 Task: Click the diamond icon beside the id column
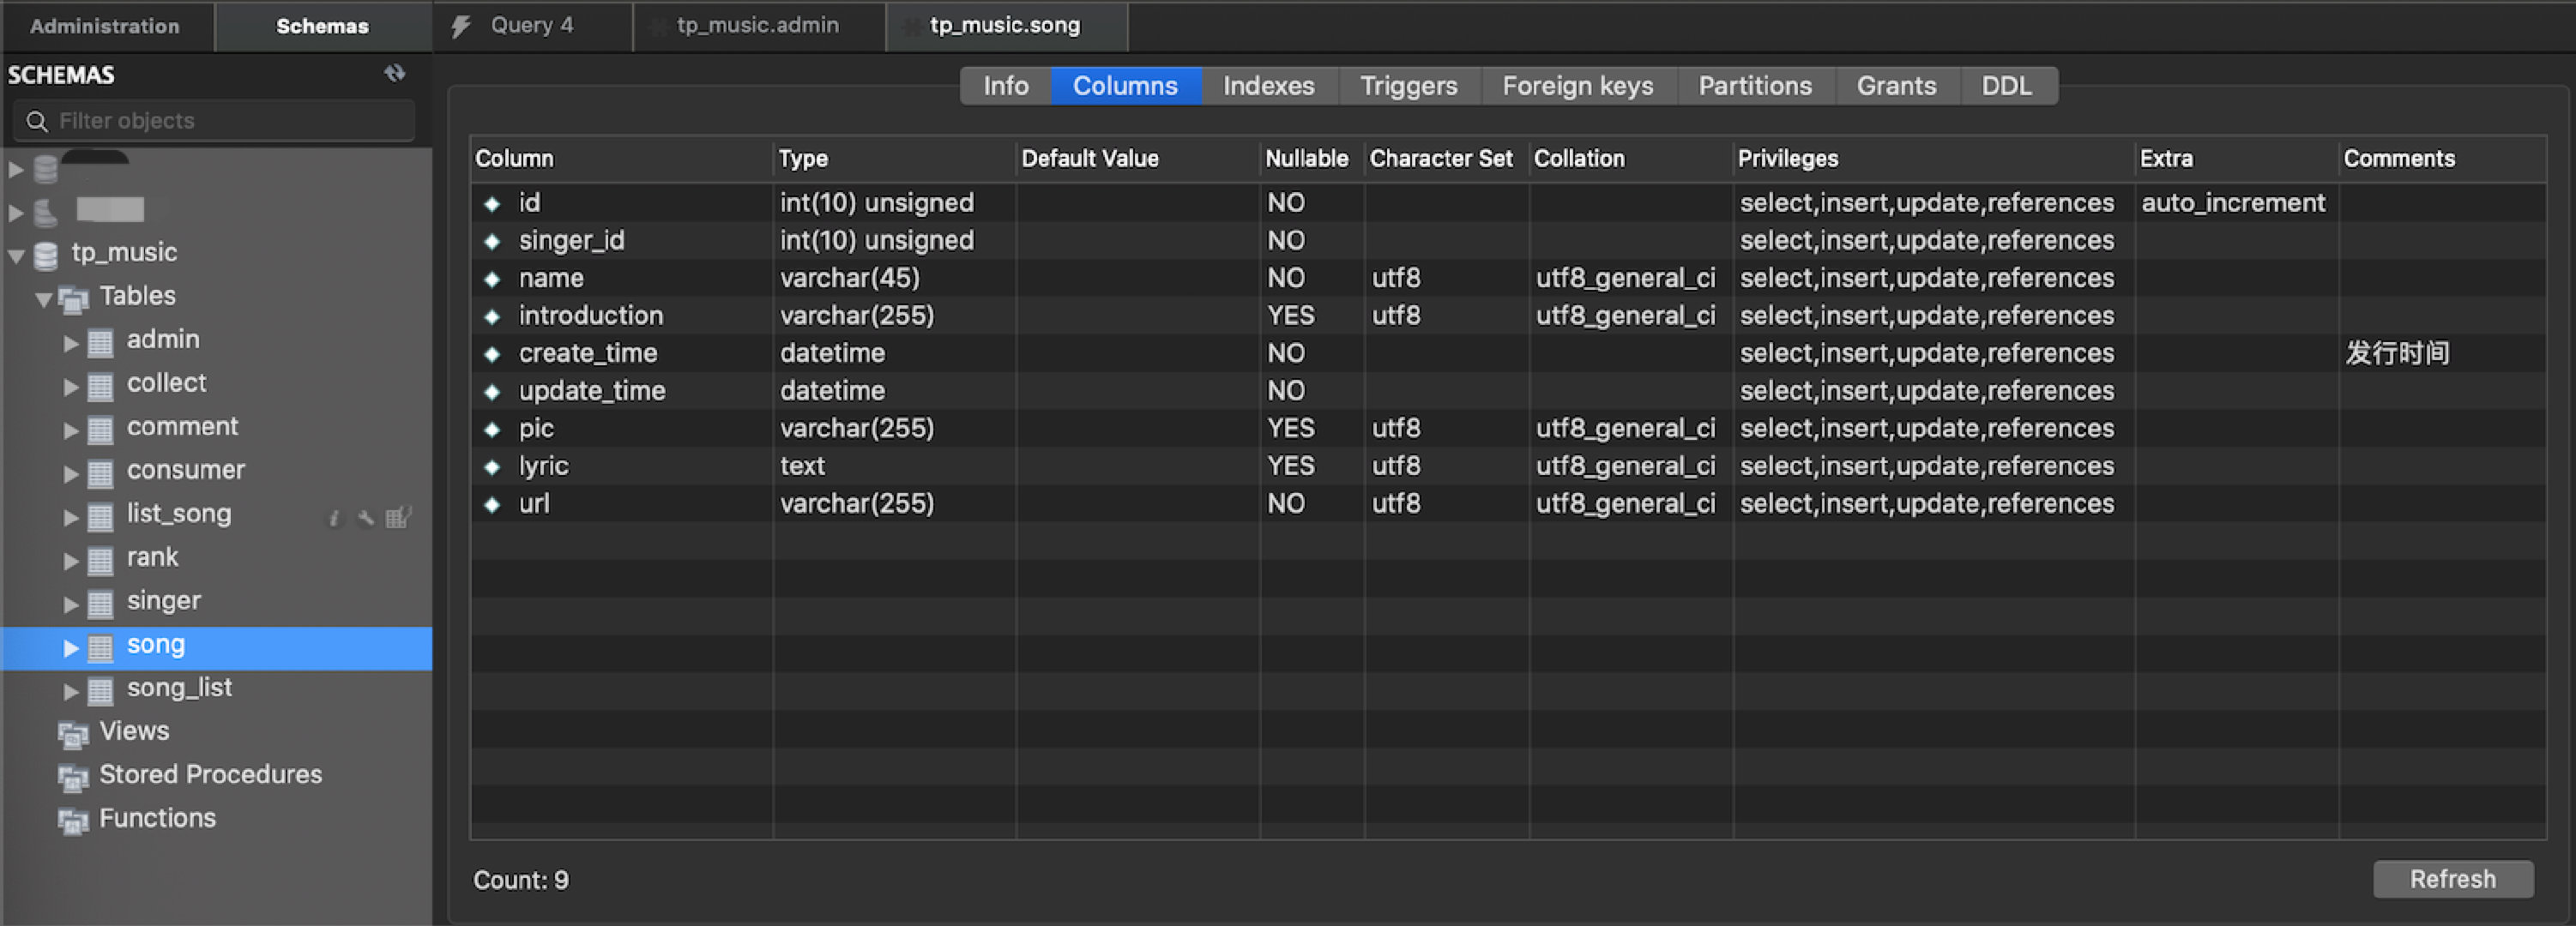coord(492,204)
